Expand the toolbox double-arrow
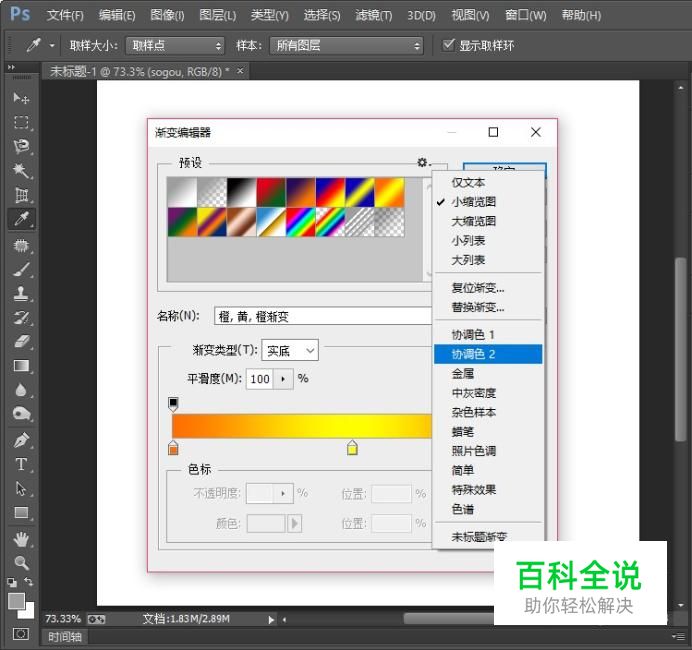This screenshot has height=650, width=692. click(x=11, y=67)
